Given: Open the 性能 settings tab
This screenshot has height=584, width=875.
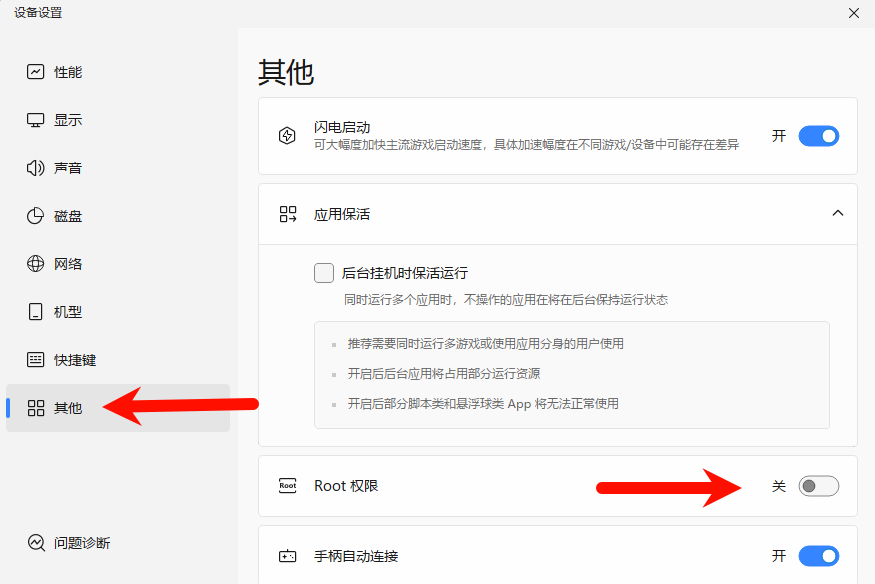Looking at the screenshot, I should click(x=68, y=72).
